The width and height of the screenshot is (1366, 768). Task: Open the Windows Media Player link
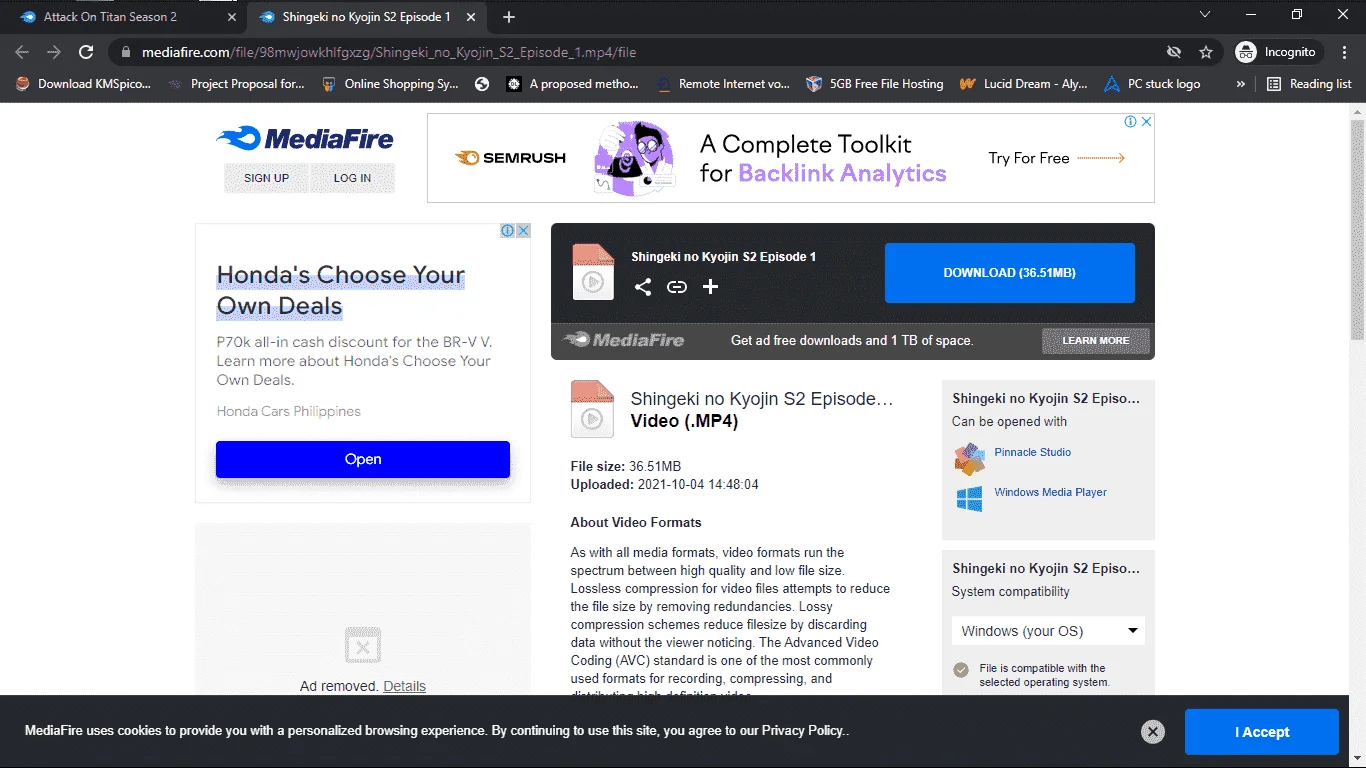point(1050,492)
